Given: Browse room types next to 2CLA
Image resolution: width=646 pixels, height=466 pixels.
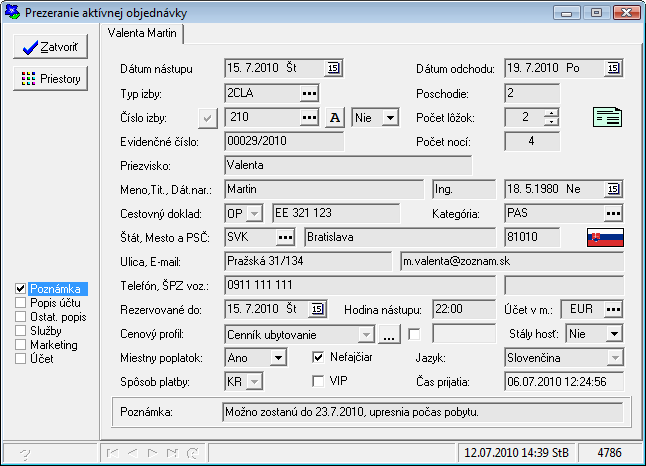Looking at the screenshot, I should click(x=309, y=94).
